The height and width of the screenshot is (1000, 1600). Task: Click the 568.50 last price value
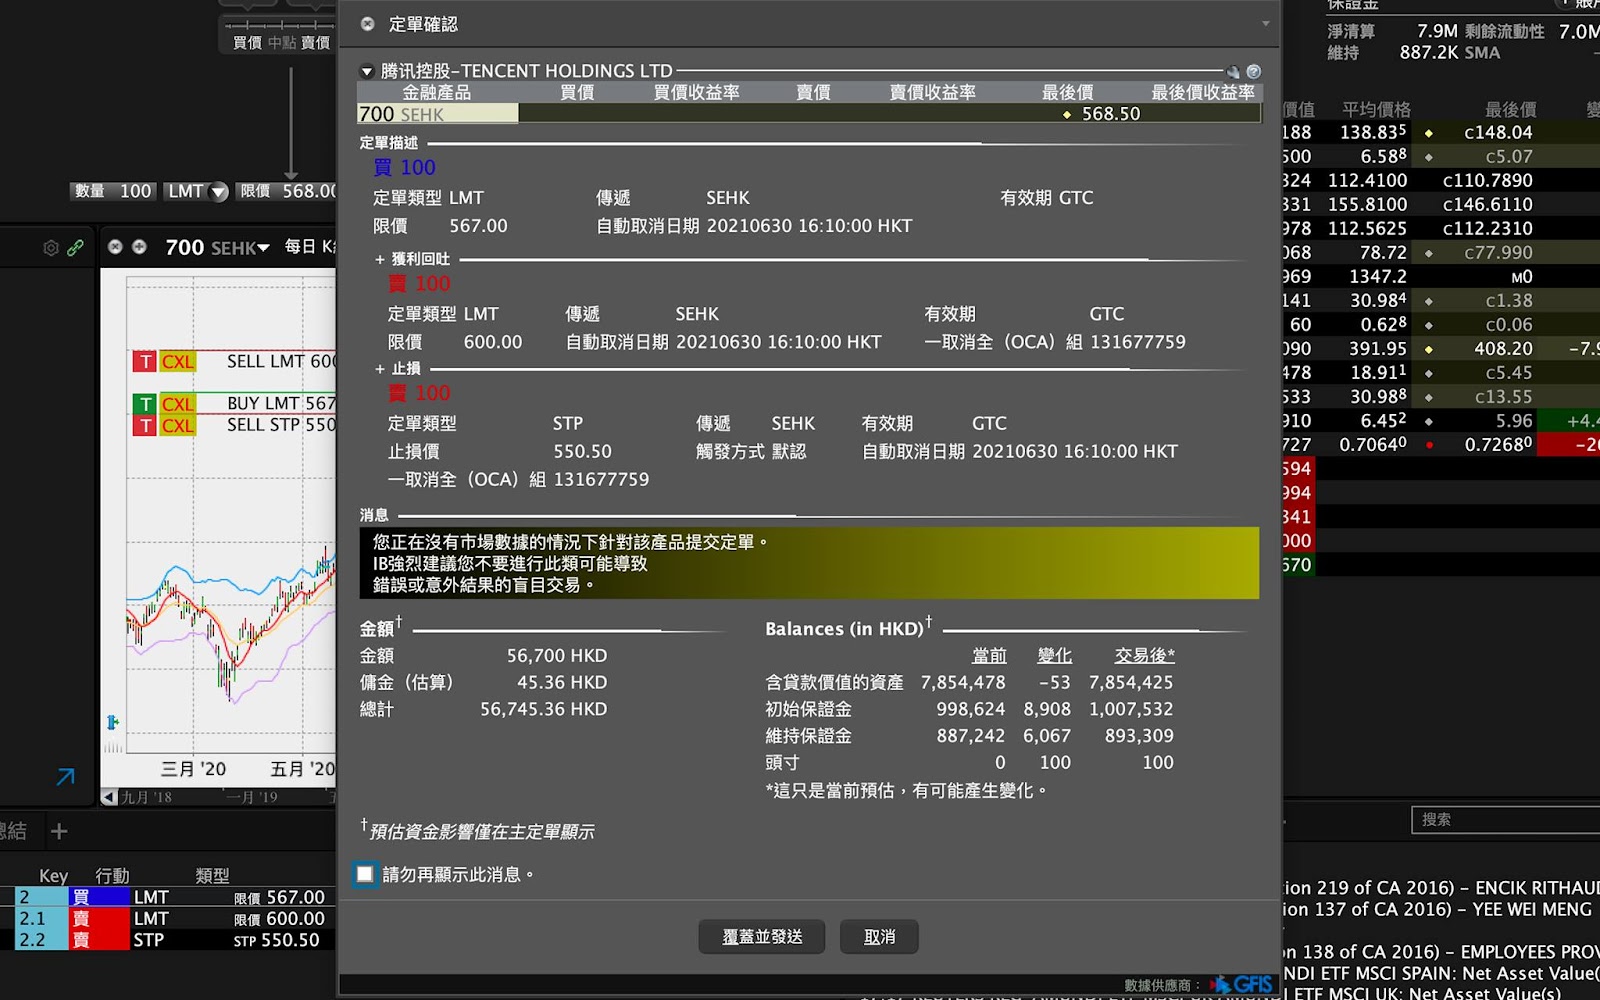(1110, 114)
